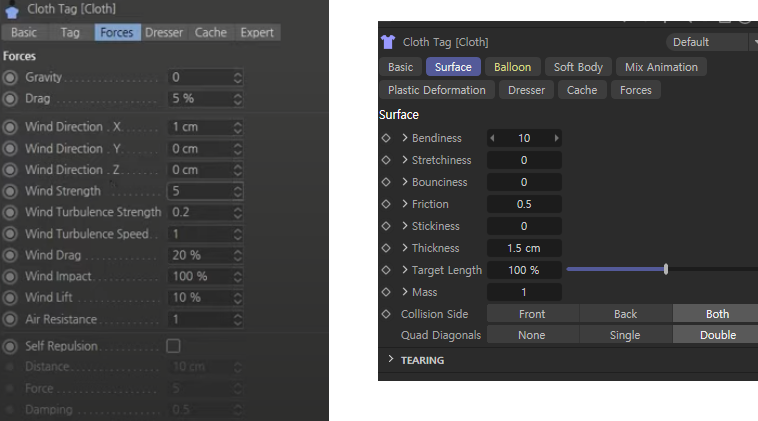758x421 pixels.
Task: Open the Balloon tab
Action: click(x=512, y=67)
